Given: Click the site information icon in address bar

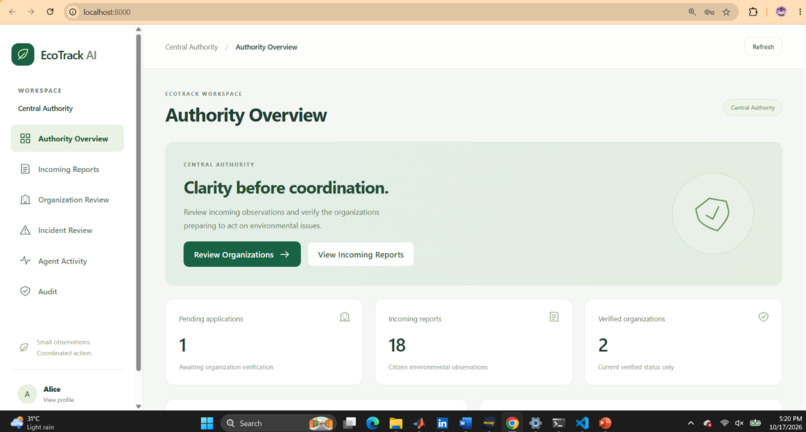Looking at the screenshot, I should 73,12.
